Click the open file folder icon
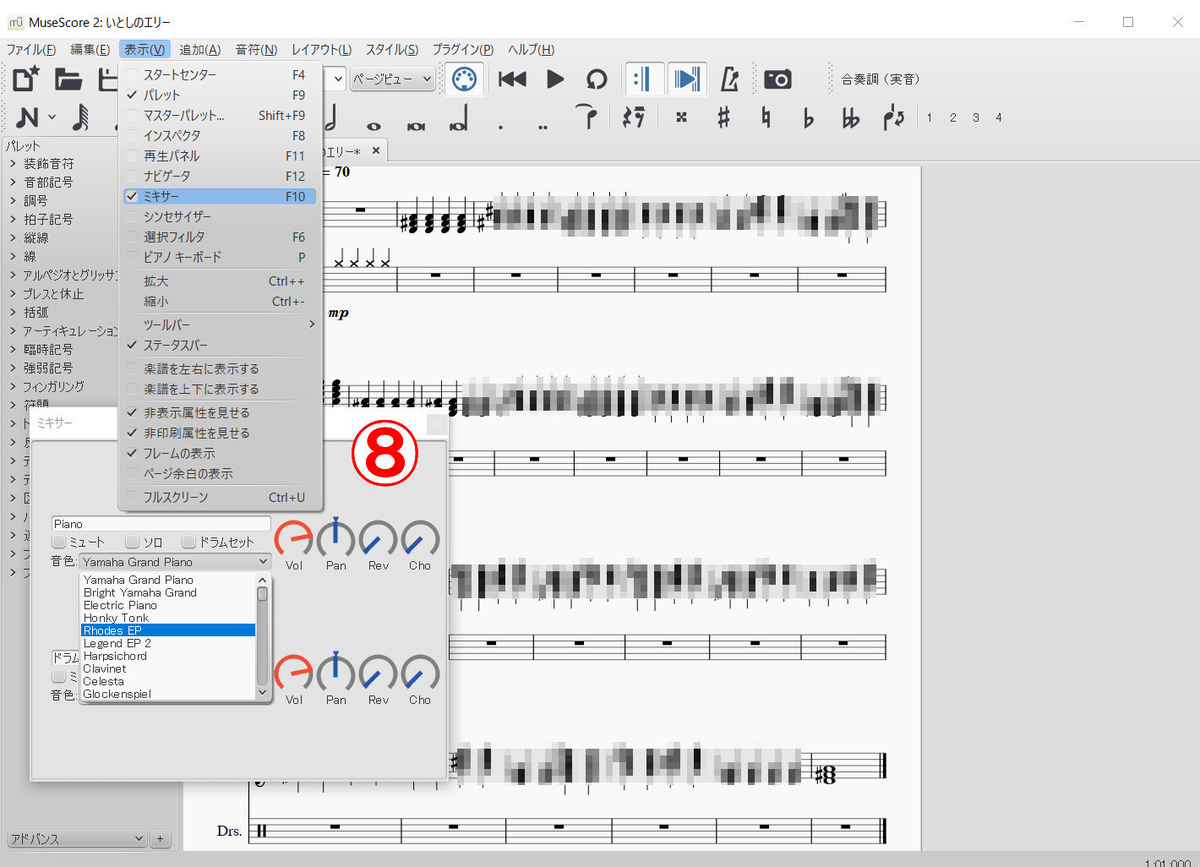This screenshot has height=867, width=1200. pos(68,79)
